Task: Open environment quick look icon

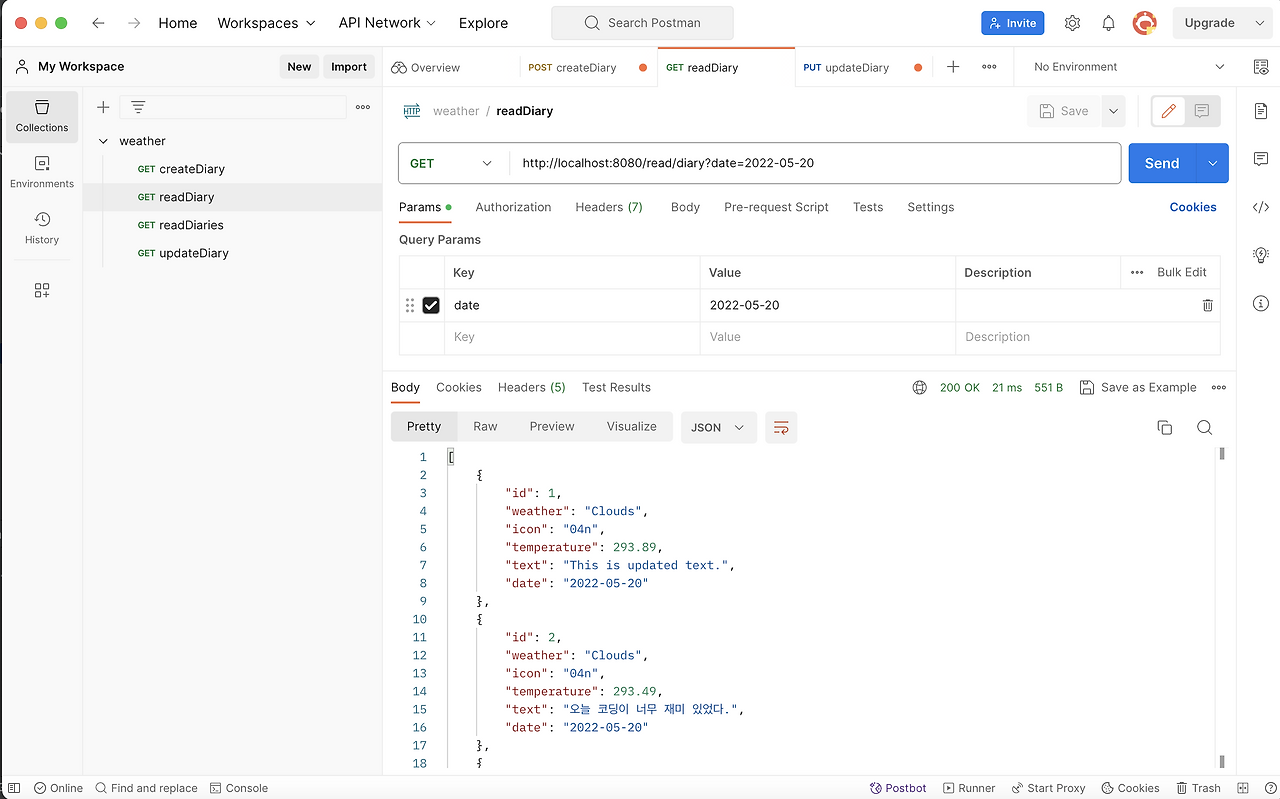Action: coord(1260,67)
